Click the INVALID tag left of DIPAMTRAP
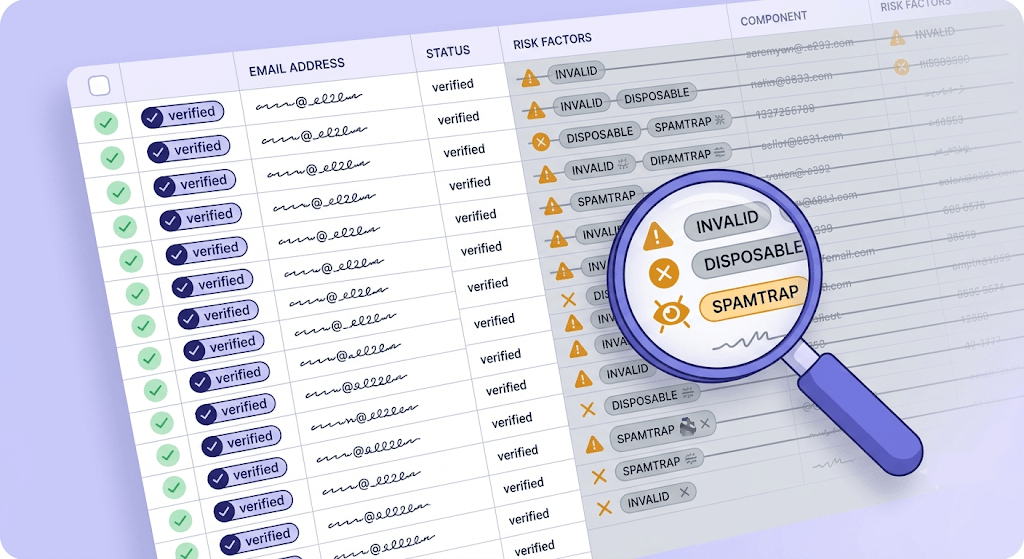 600,168
